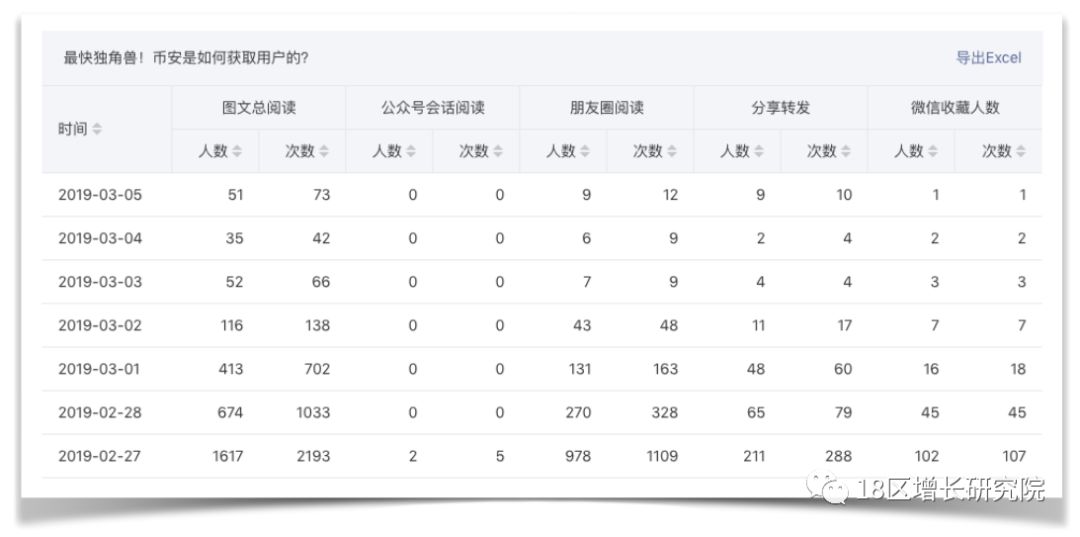Click sharers value 211
The image size is (1080, 537).
[x=754, y=456]
